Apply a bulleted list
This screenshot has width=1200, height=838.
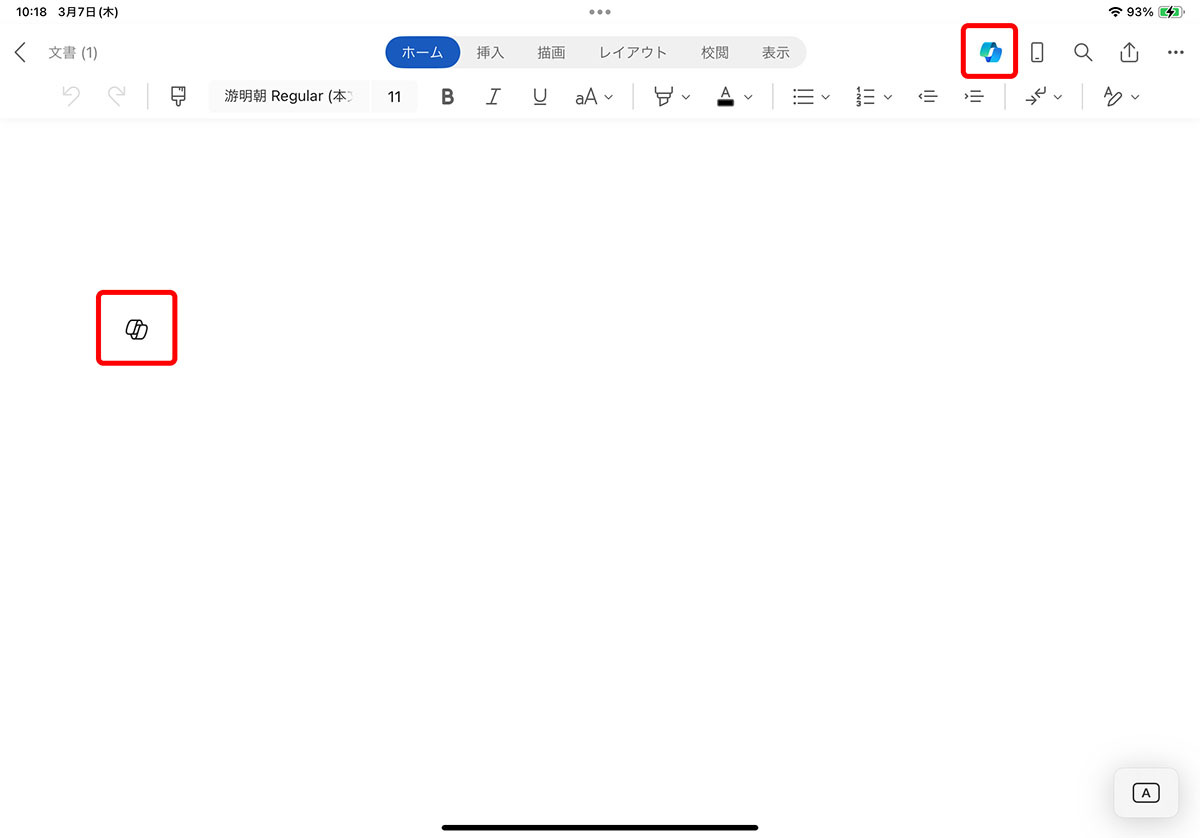[802, 96]
